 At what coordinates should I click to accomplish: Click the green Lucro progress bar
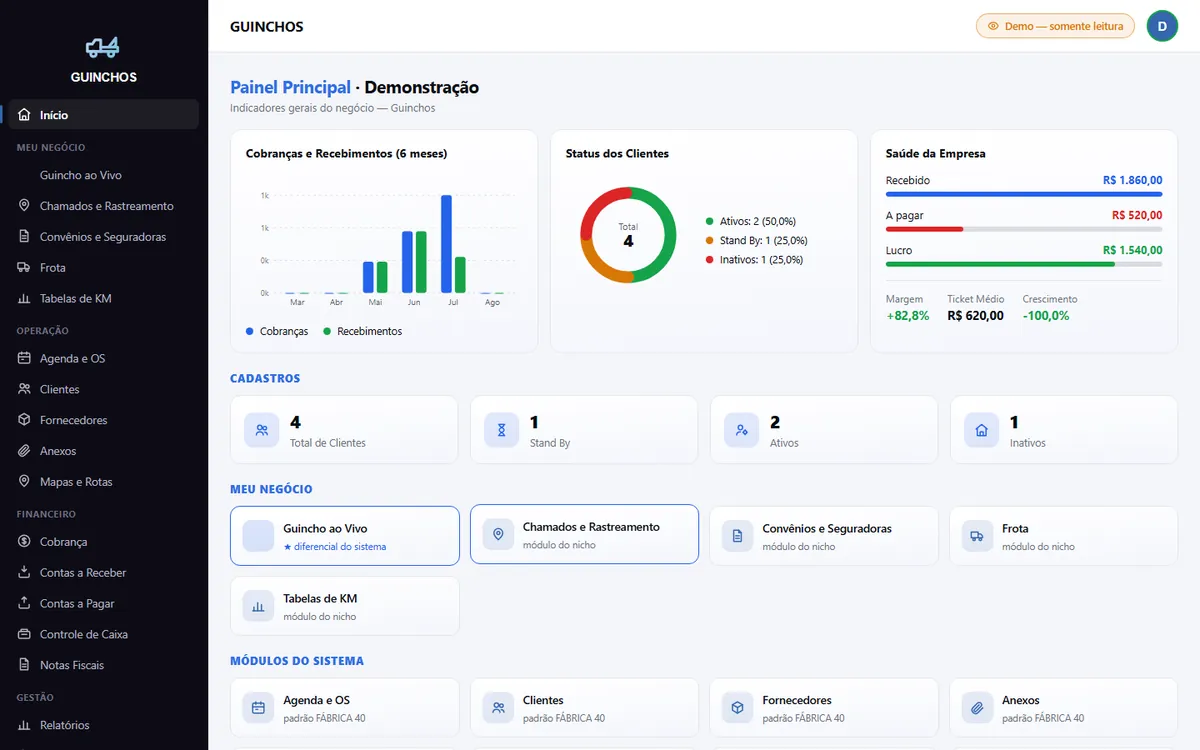(1000, 264)
